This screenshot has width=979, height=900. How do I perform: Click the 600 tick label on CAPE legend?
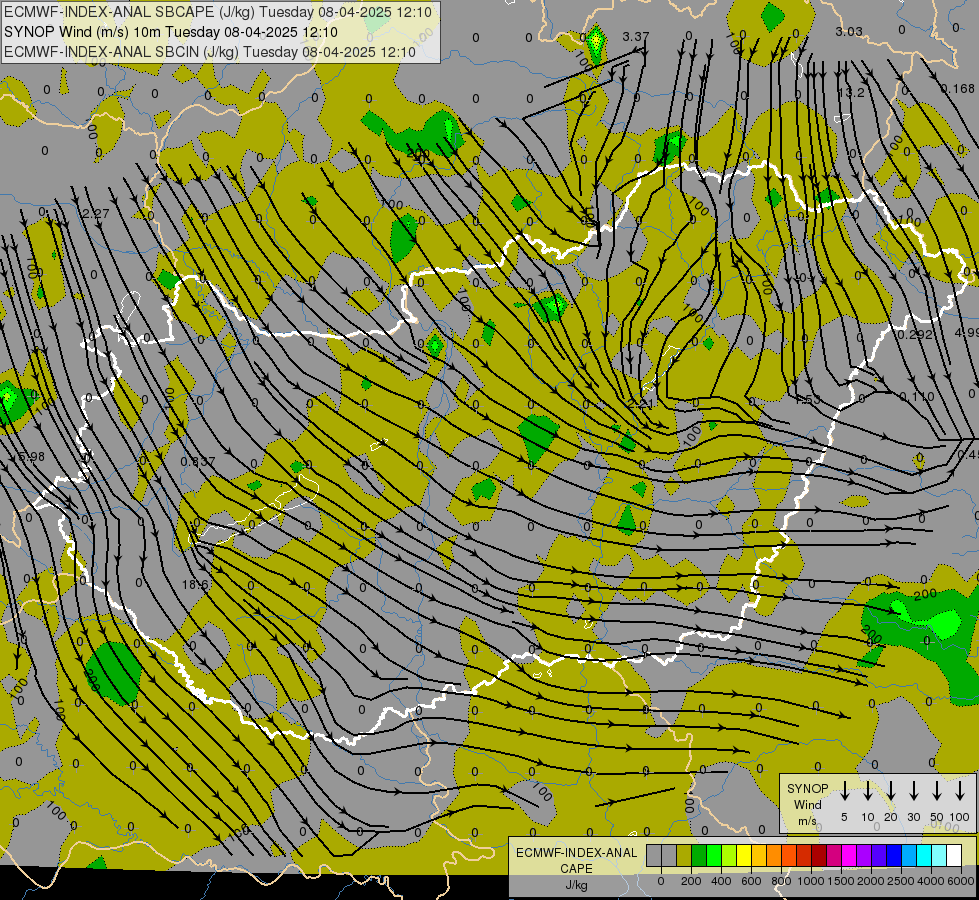751,881
